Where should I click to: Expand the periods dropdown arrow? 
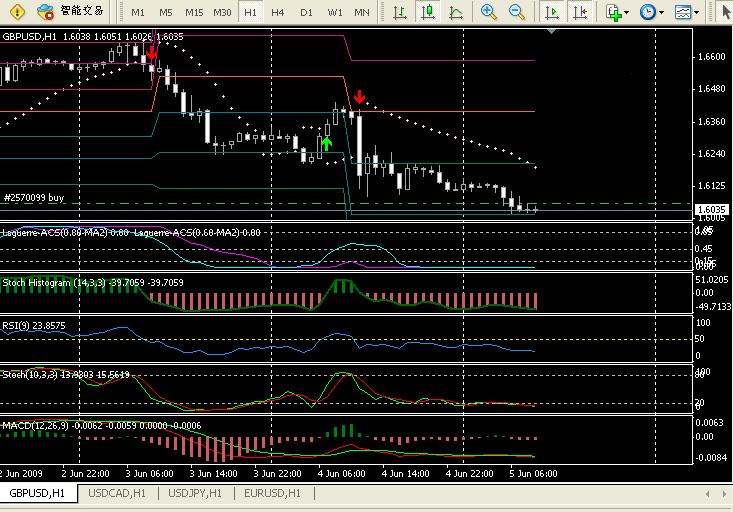[661, 13]
